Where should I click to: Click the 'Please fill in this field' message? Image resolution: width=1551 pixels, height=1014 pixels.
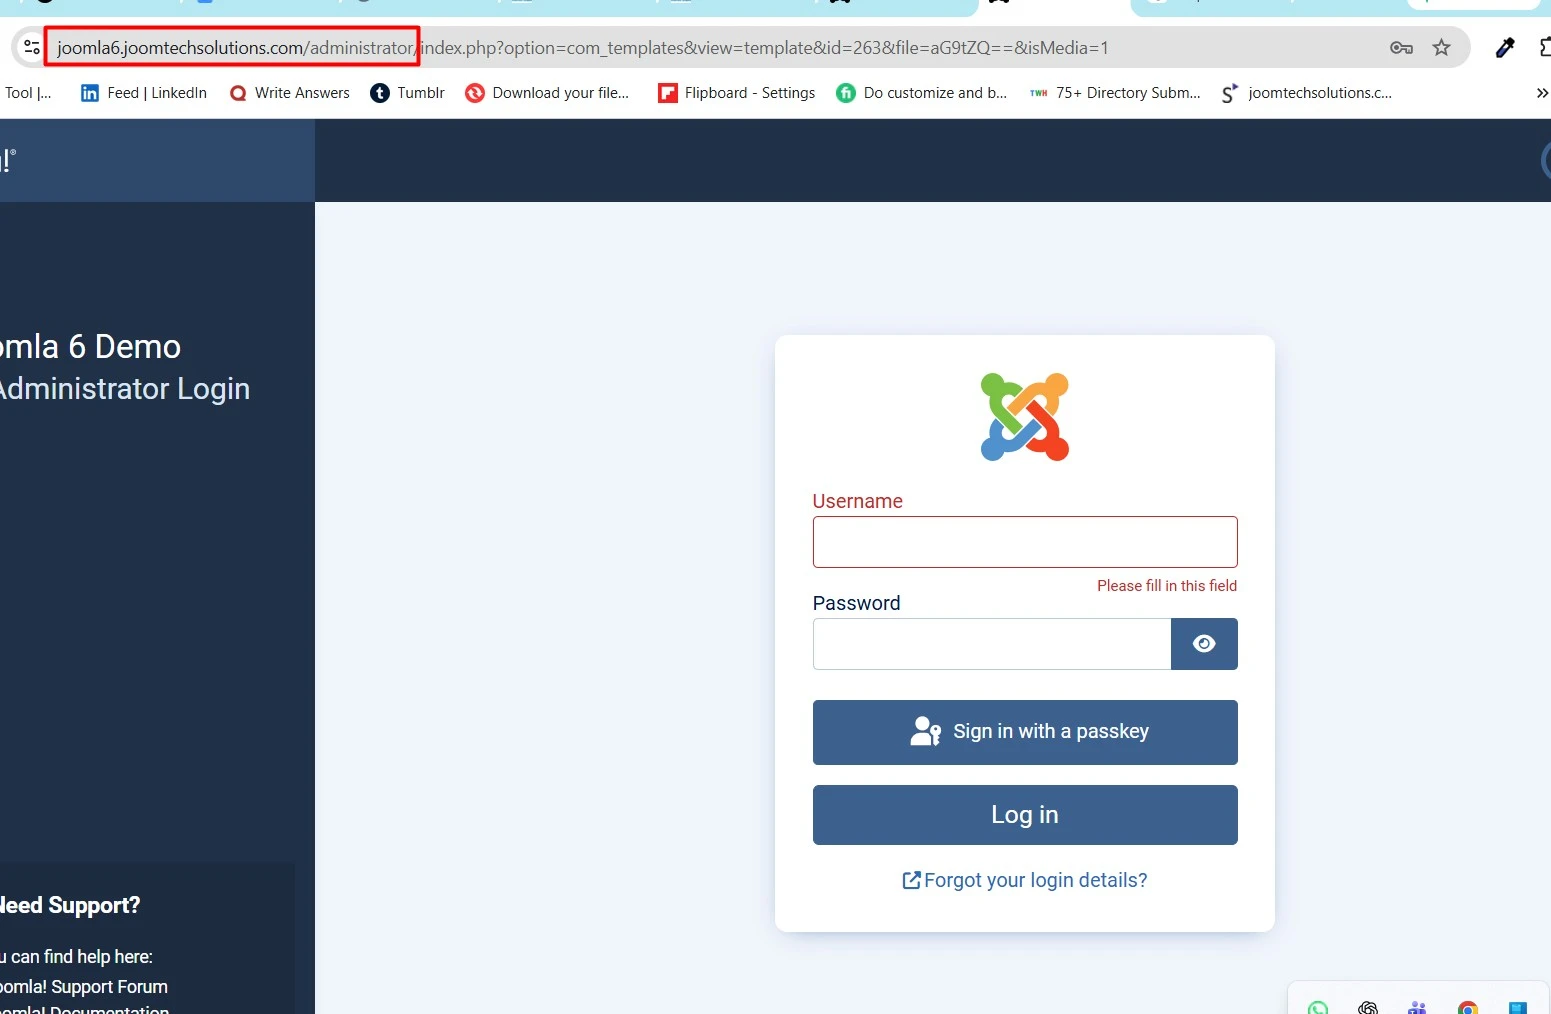[1167, 586]
